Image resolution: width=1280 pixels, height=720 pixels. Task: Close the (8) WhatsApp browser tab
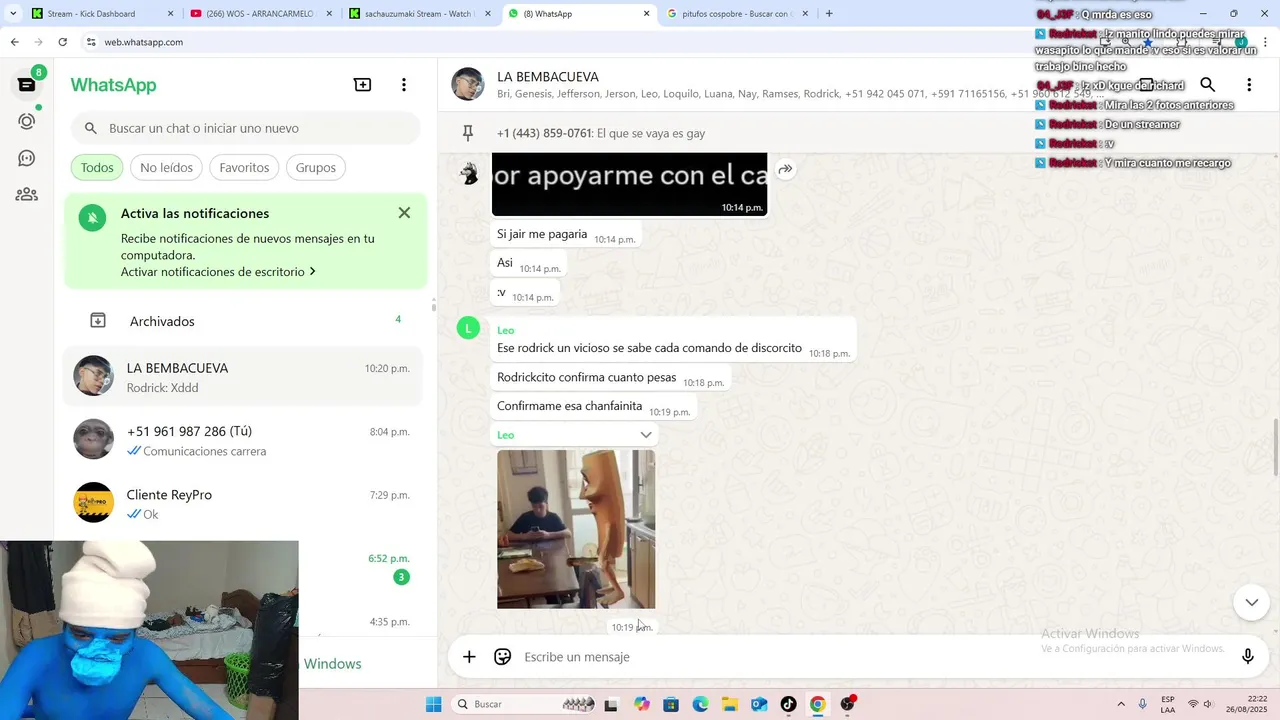point(646,14)
